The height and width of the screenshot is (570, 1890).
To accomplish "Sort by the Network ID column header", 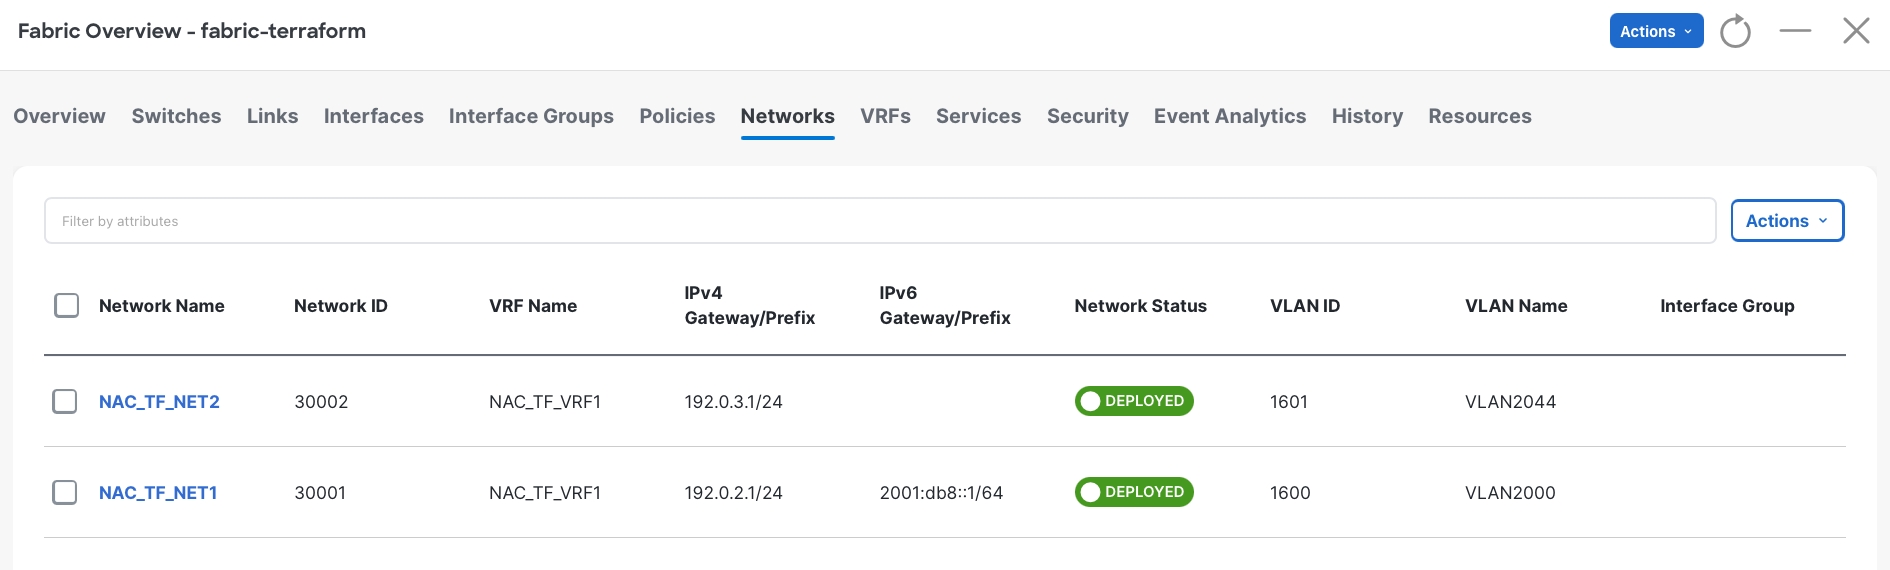I will [x=341, y=306].
